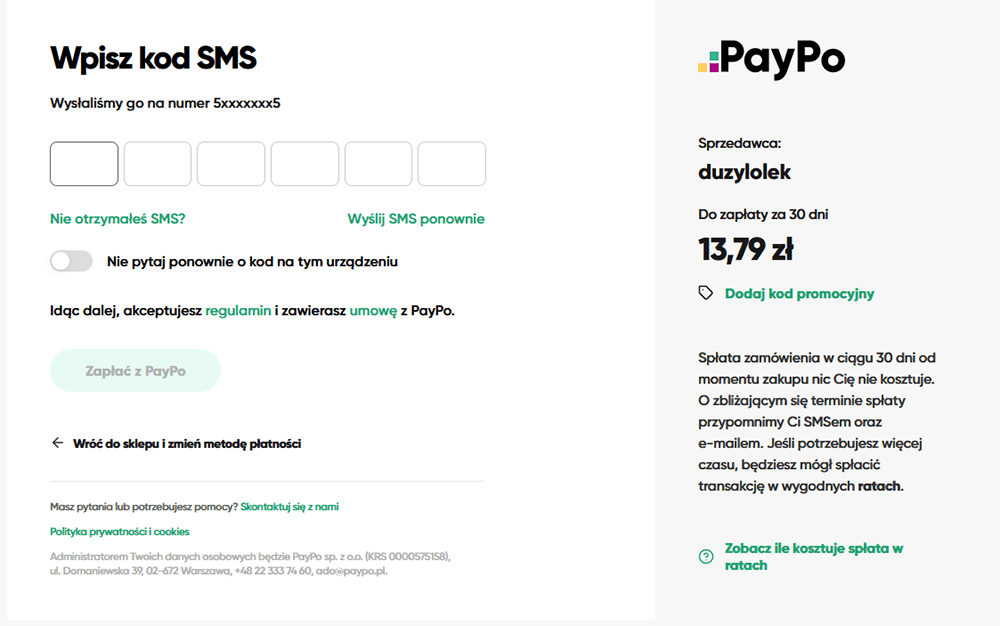Open 'Polityka prywatności i cookies' link

pos(120,532)
